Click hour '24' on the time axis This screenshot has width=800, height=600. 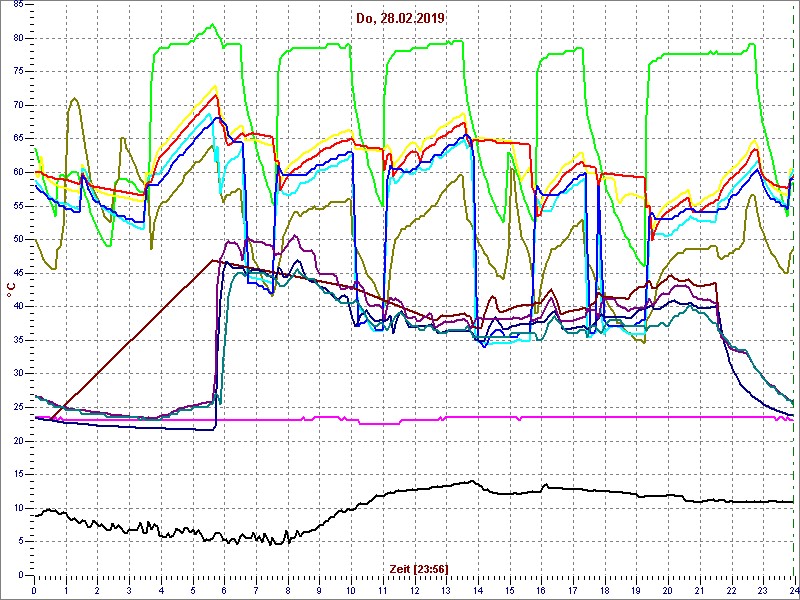794,589
